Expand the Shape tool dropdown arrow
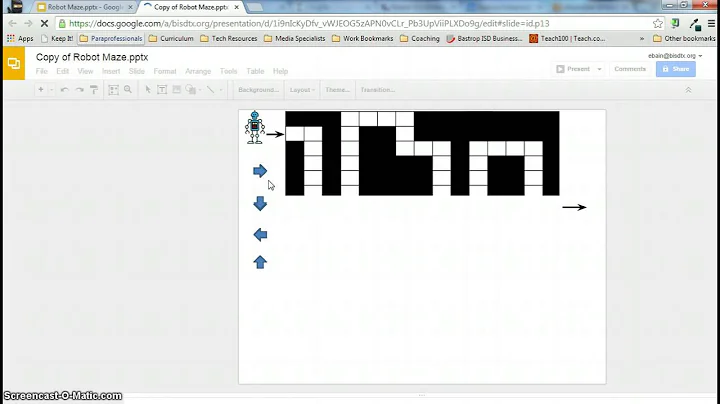The height and width of the screenshot is (404, 720). 200,90
